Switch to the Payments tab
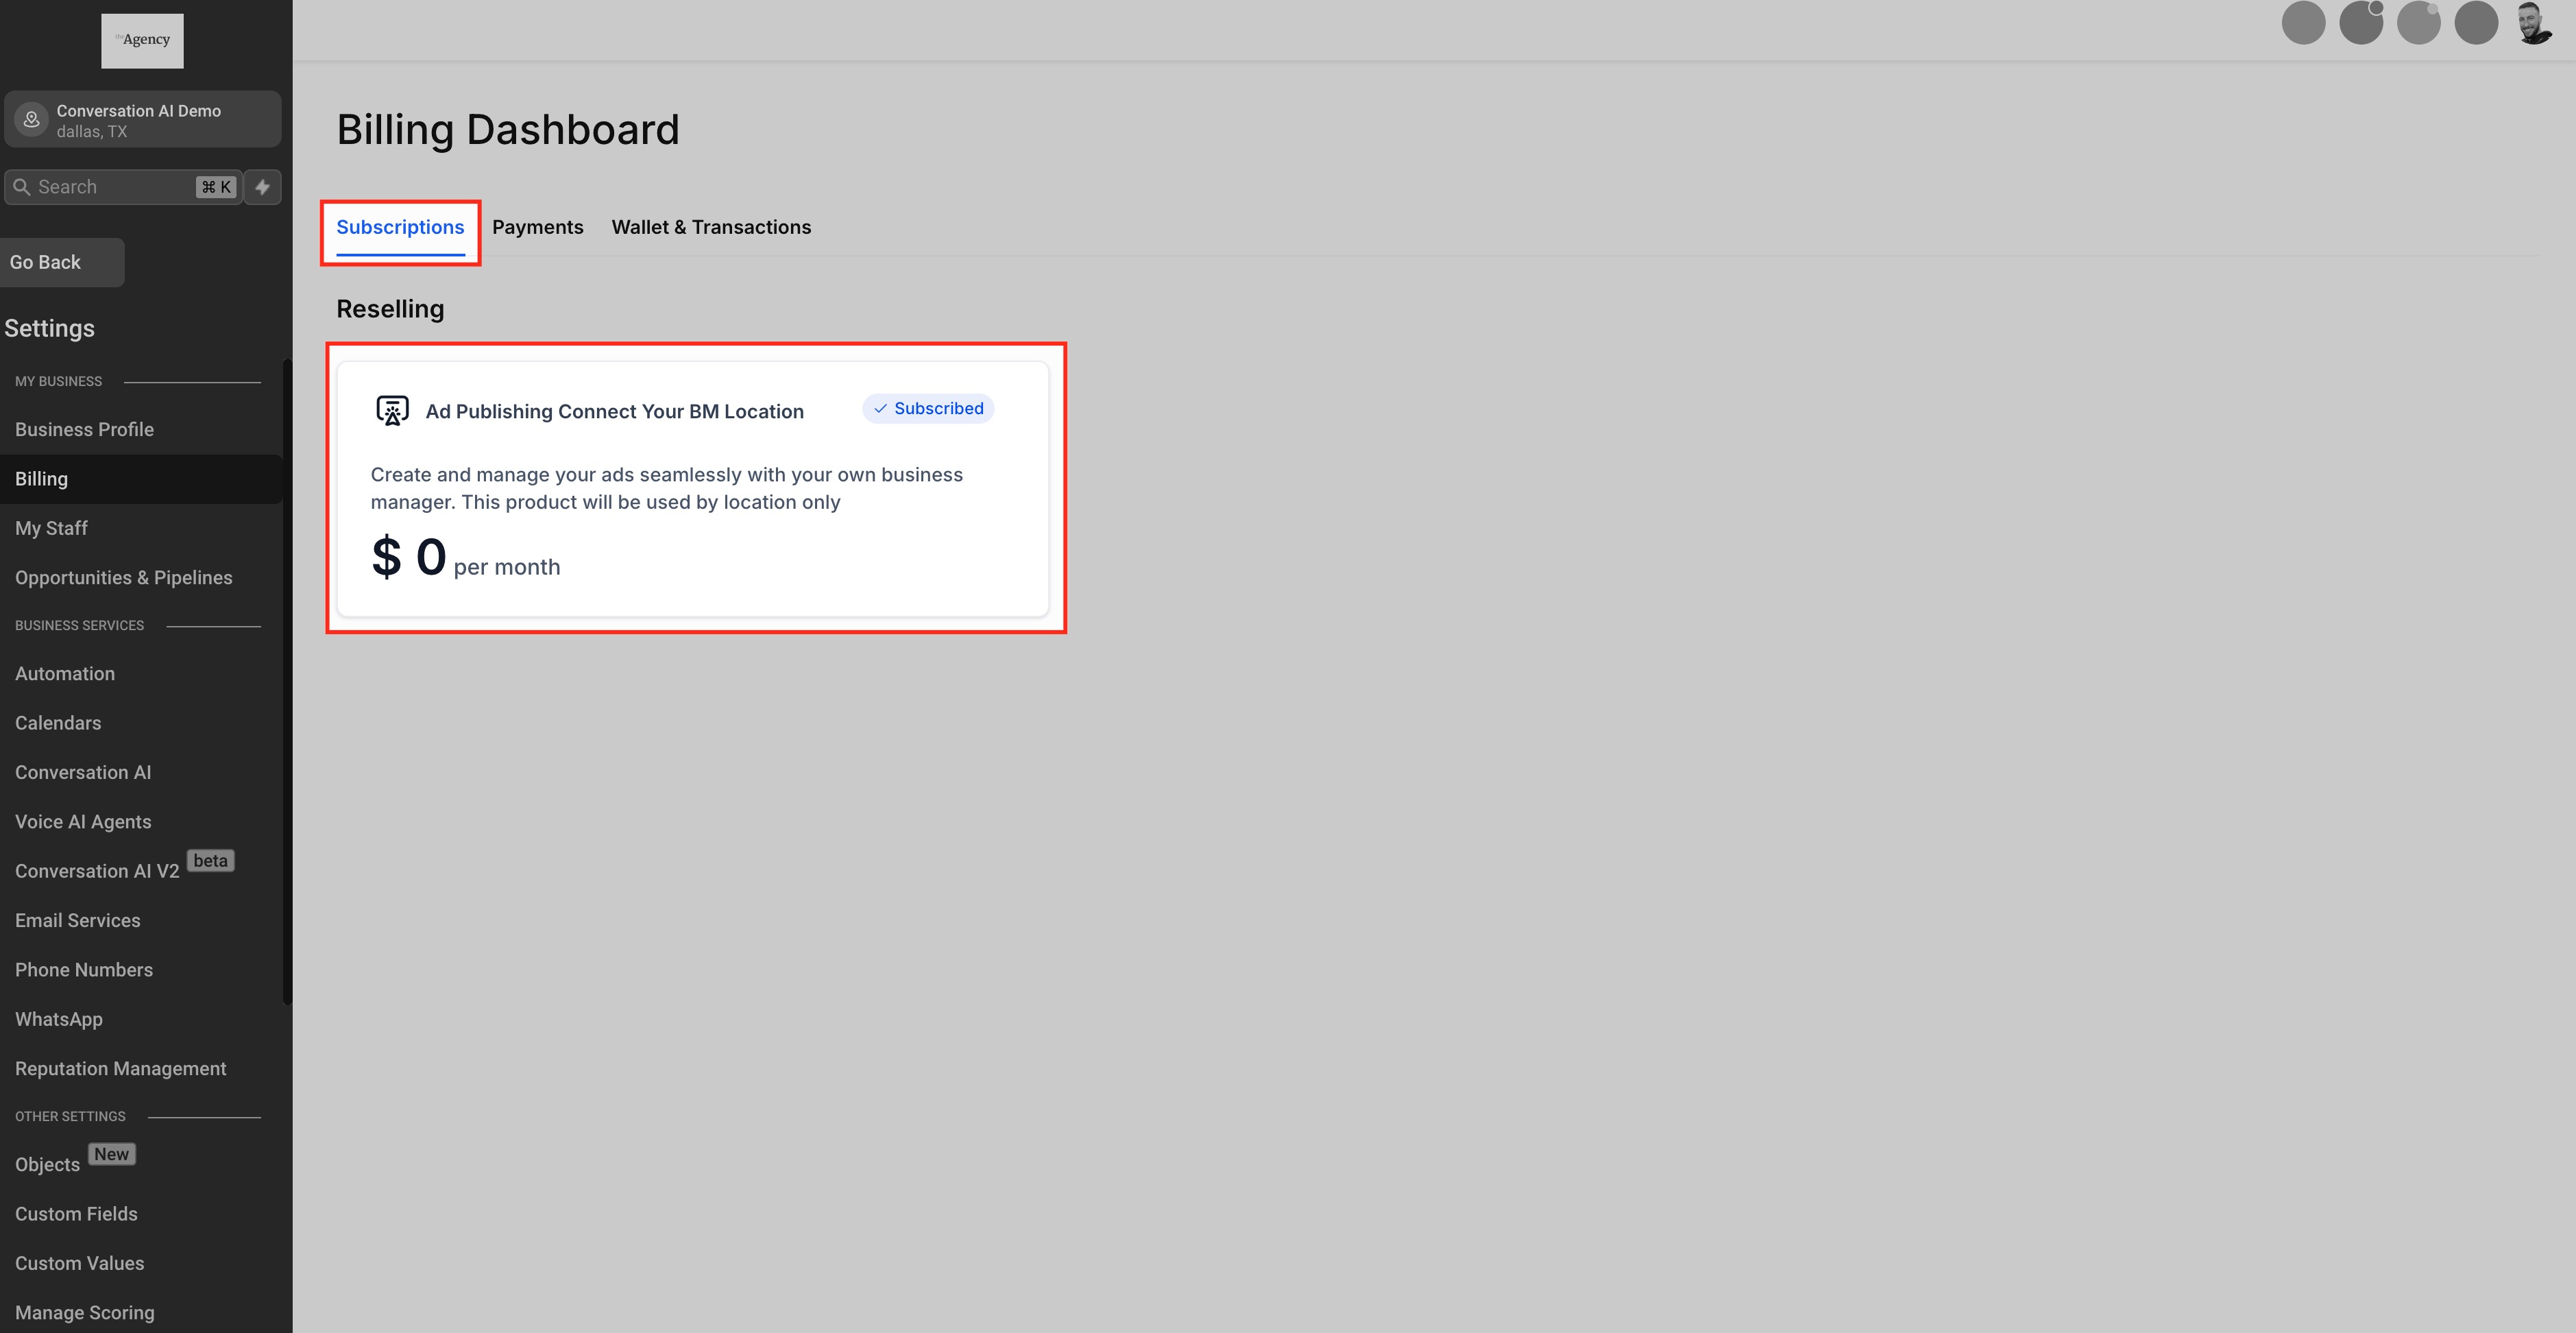Viewport: 2576px width, 1333px height. (x=537, y=227)
